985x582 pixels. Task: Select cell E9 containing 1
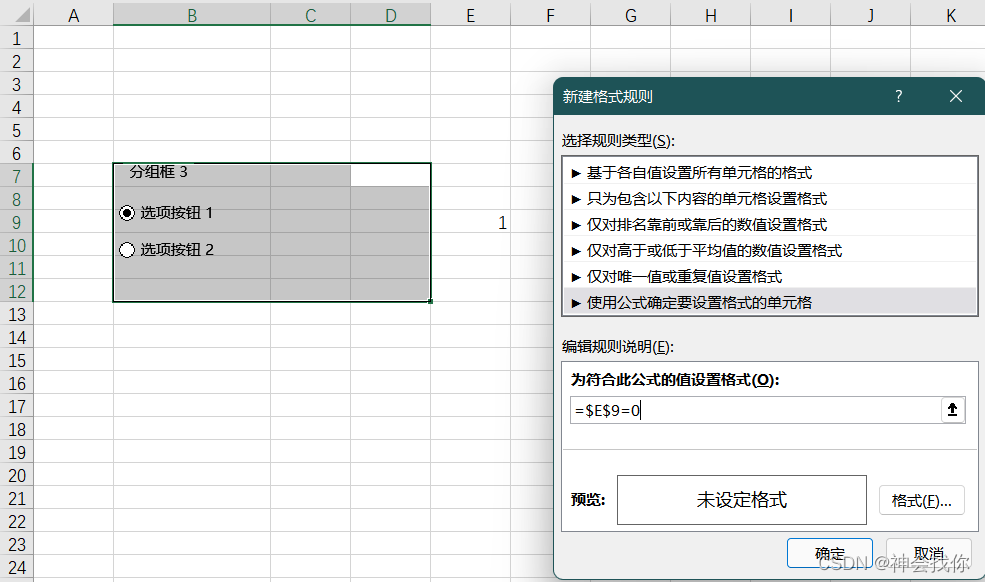[x=471, y=222]
